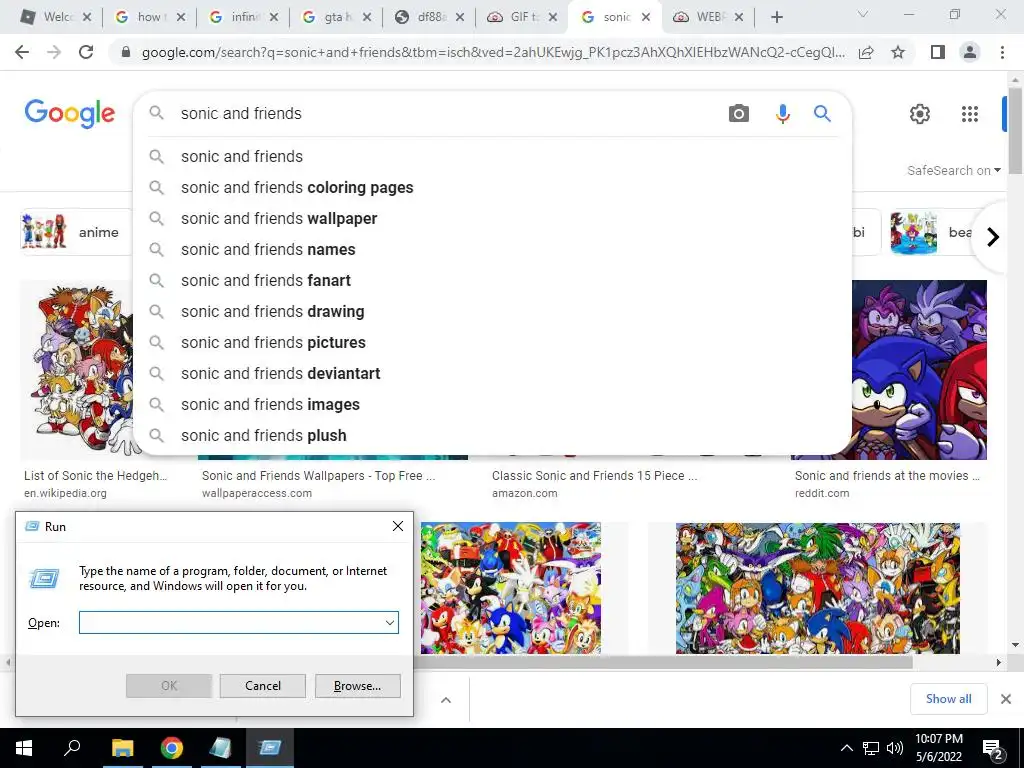Viewport: 1024px width, 768px height.
Task: Open File Explorer from the taskbar
Action: pyautogui.click(x=122, y=748)
